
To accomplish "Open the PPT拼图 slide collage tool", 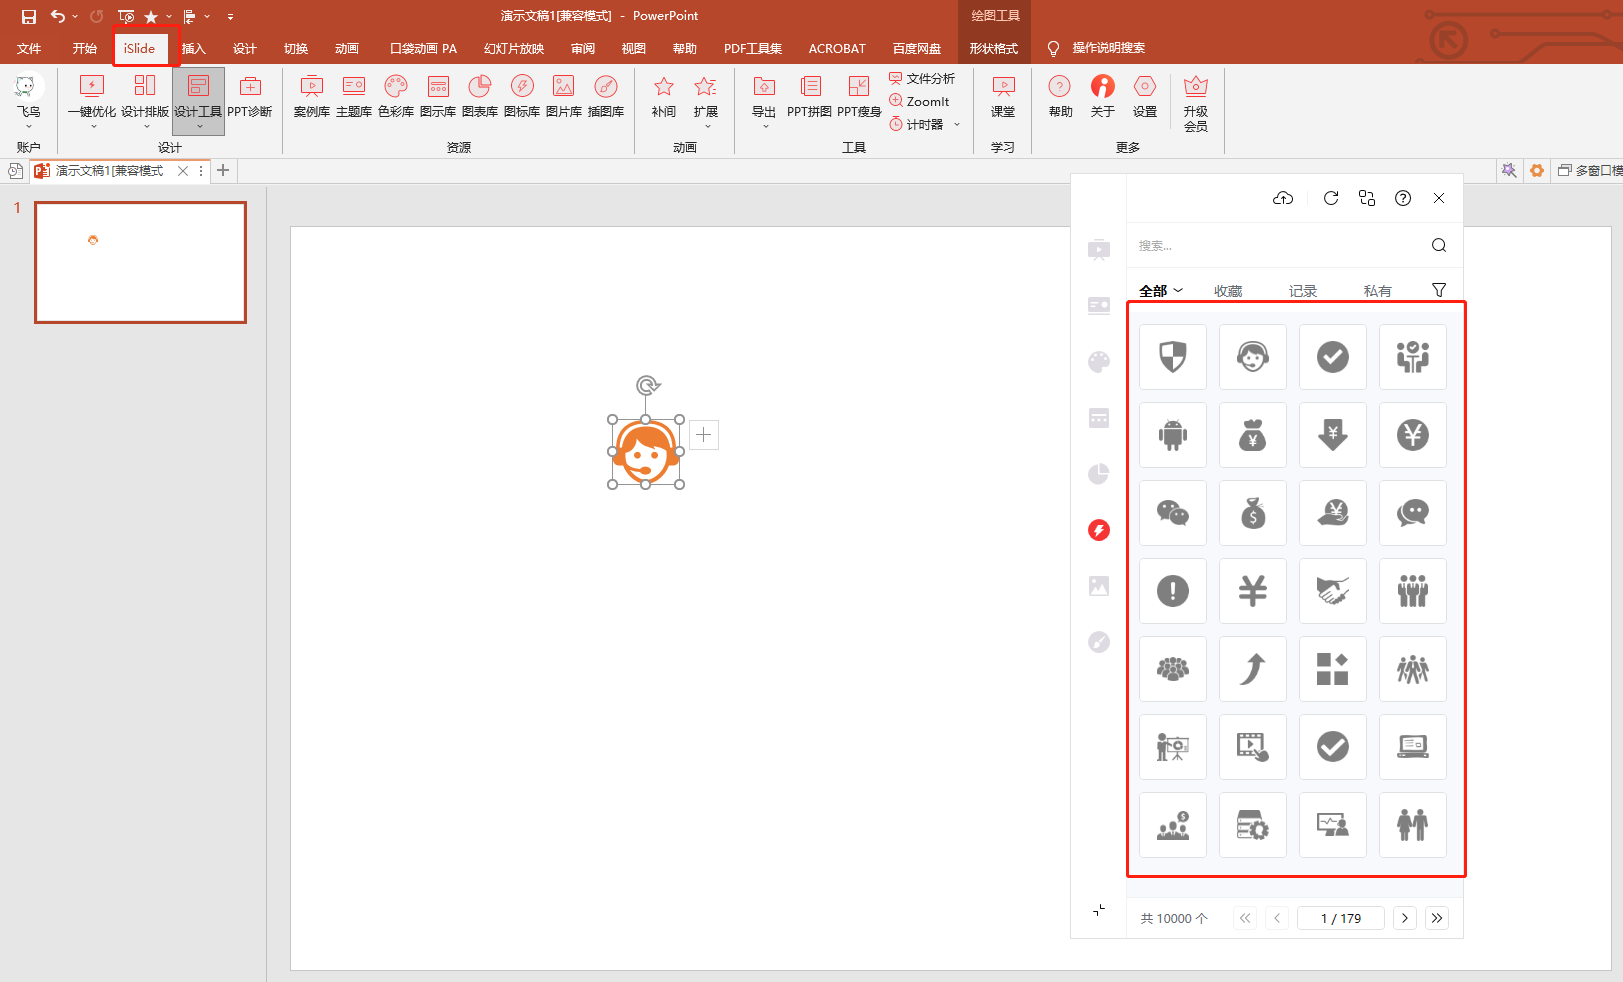I will tap(809, 97).
